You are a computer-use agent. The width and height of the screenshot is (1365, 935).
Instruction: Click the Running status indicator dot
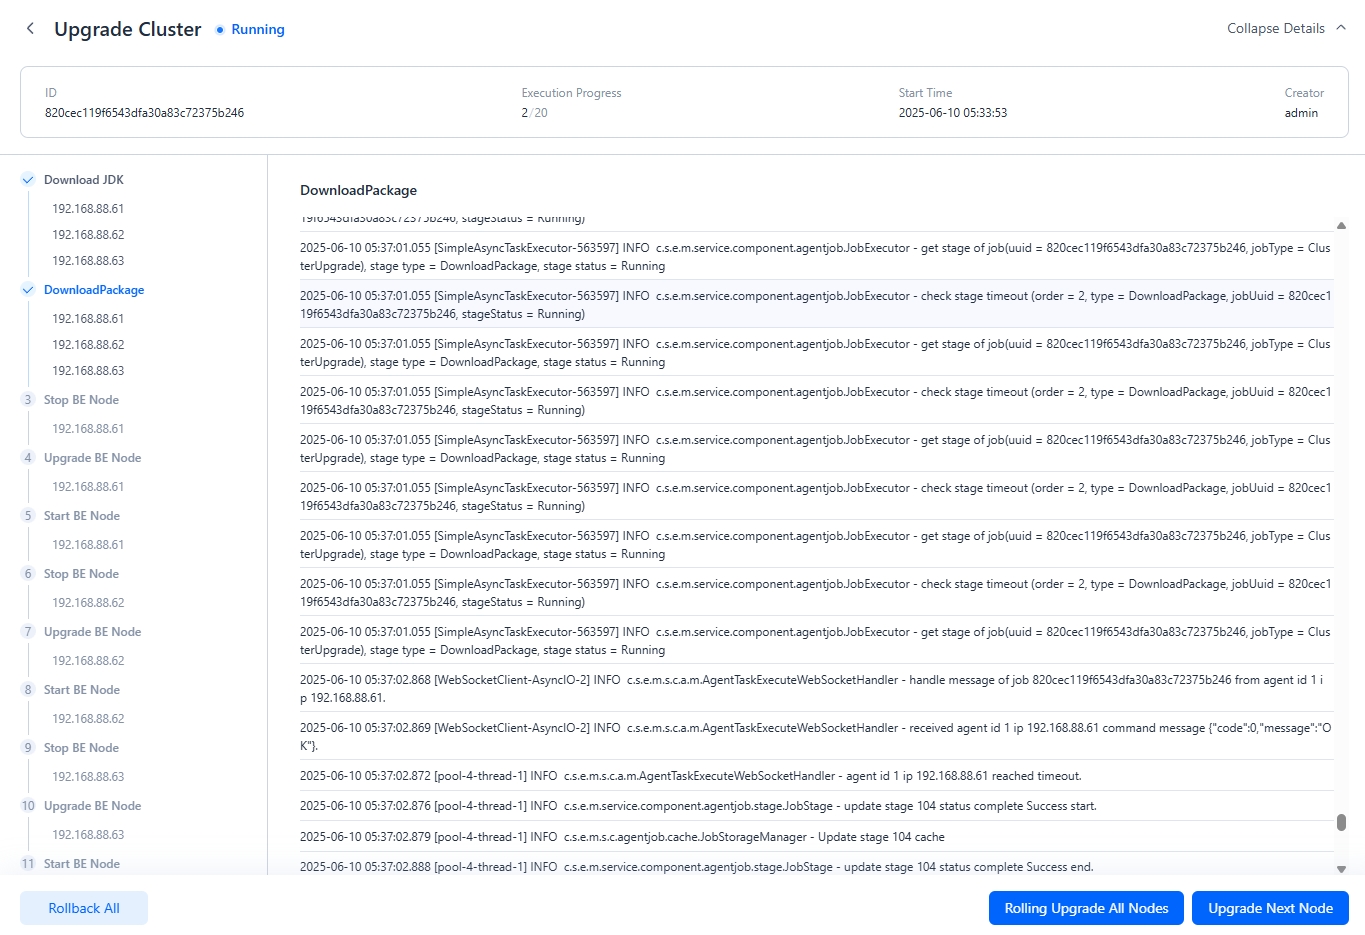click(x=220, y=30)
